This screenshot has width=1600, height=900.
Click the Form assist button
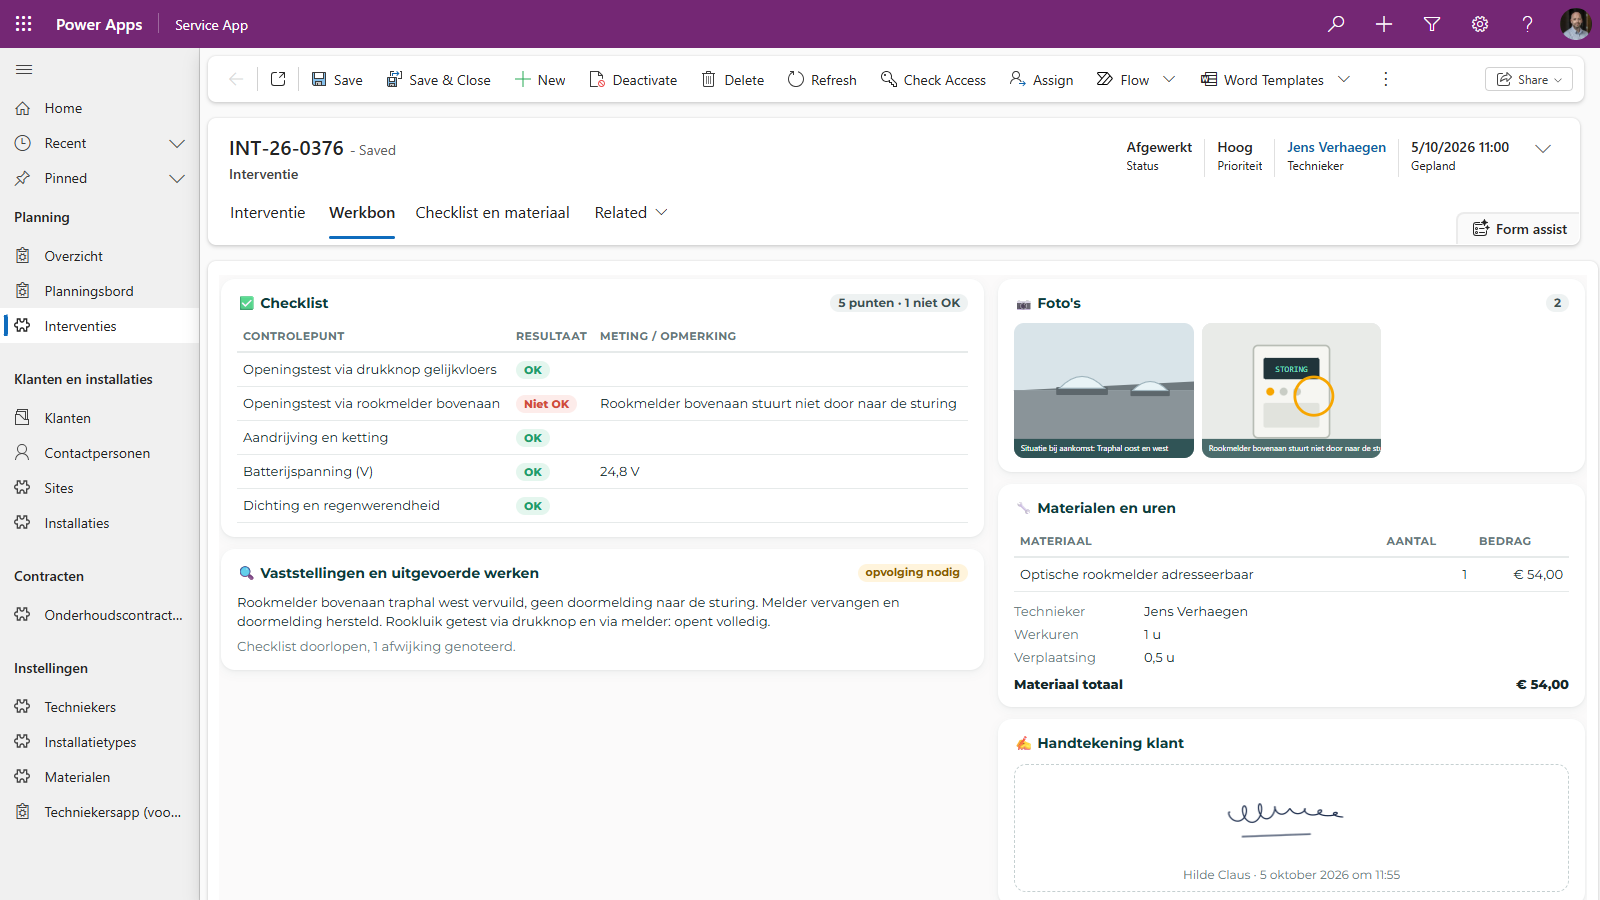[x=1519, y=229]
